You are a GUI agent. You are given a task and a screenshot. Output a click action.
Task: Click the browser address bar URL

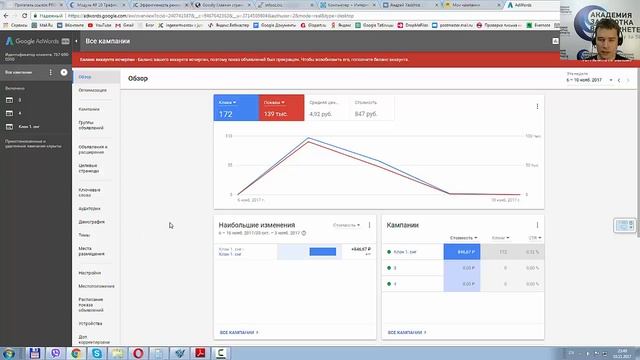coord(210,16)
